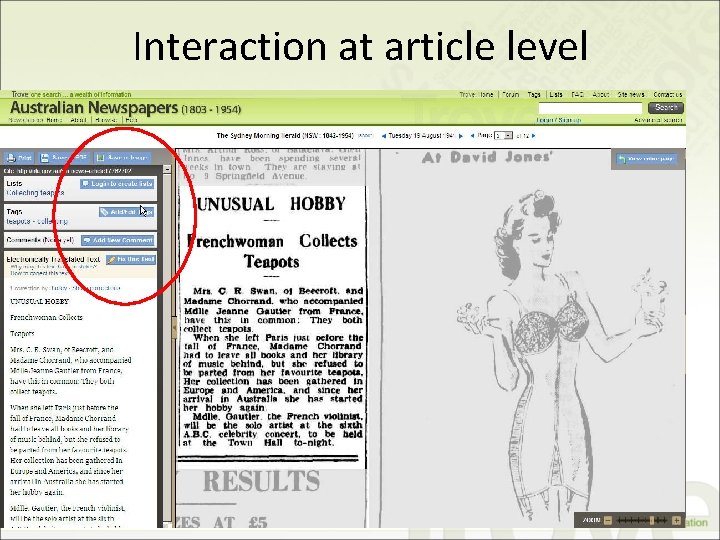Click the Save as PDF button
This screenshot has width=720, height=540.
pos(63,158)
